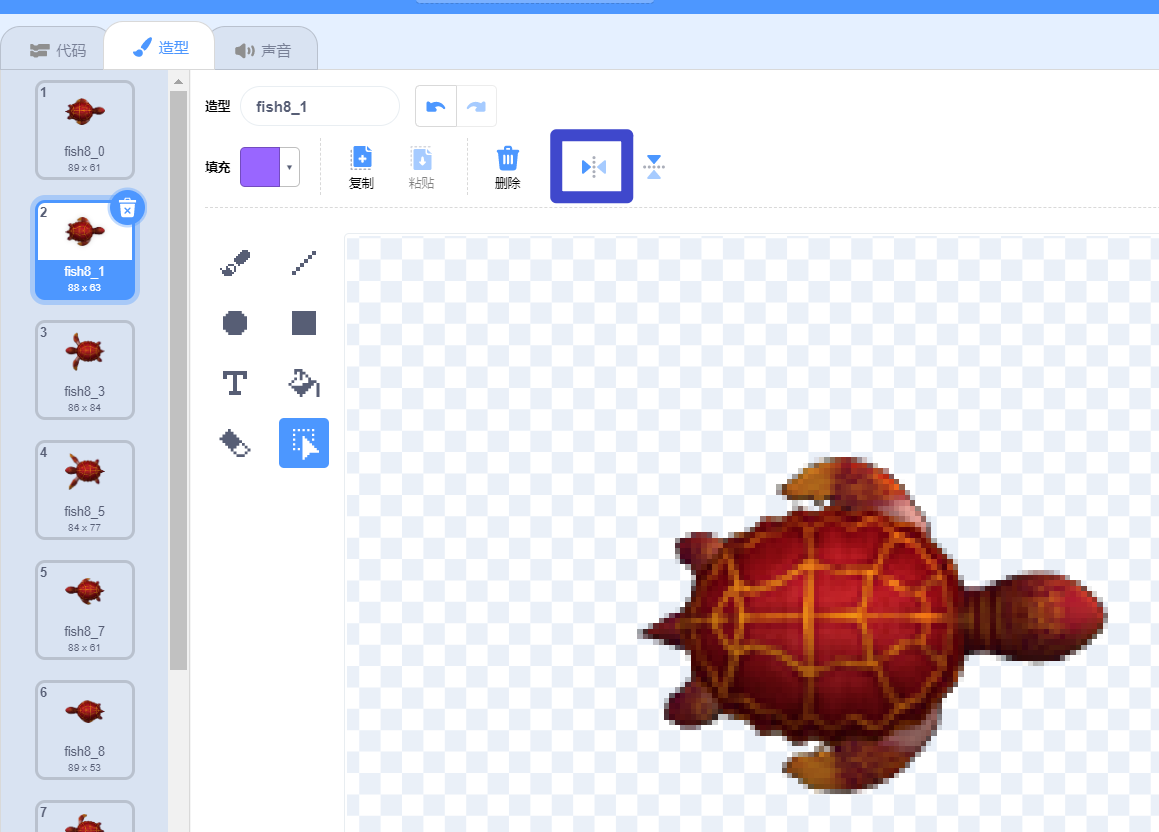
Task: Open the 声音 sounds tab
Action: pyautogui.click(x=265, y=47)
